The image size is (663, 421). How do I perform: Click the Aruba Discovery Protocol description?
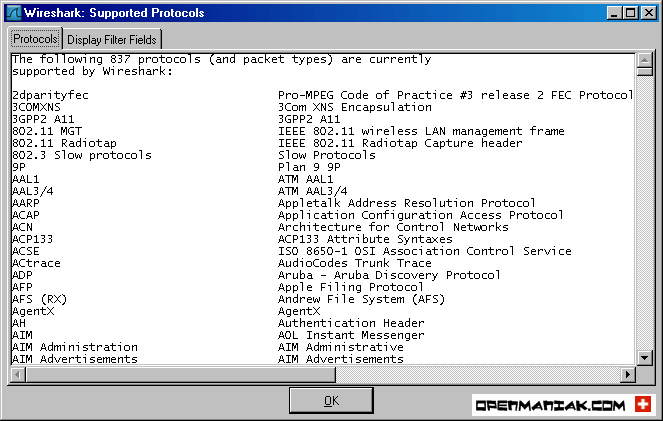click(389, 275)
